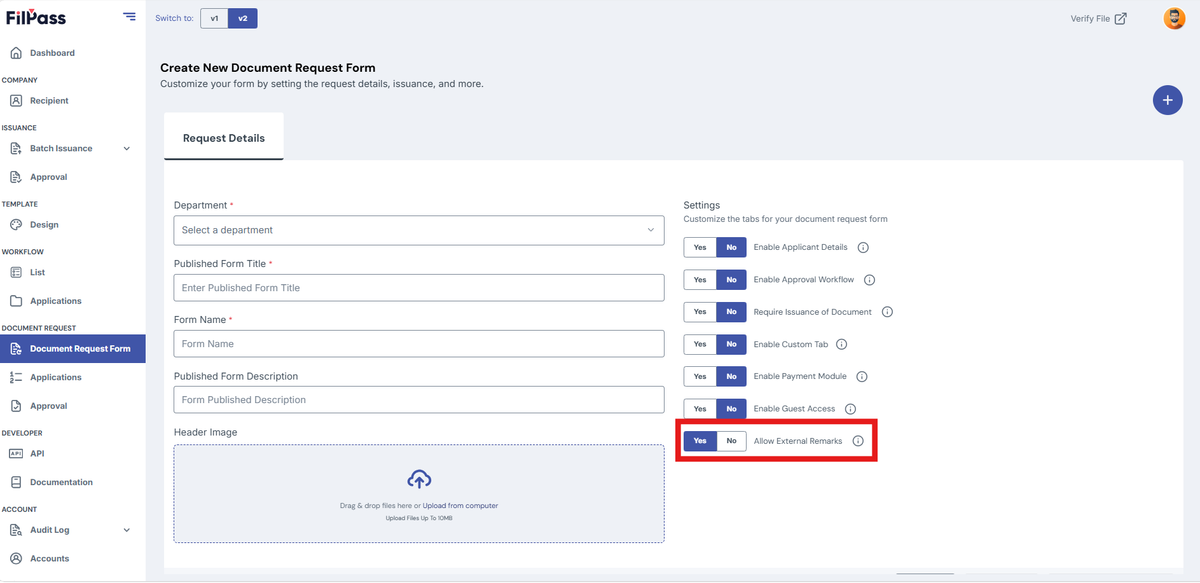
Task: Set Enable Guest Access to Yes
Action: pyautogui.click(x=700, y=408)
